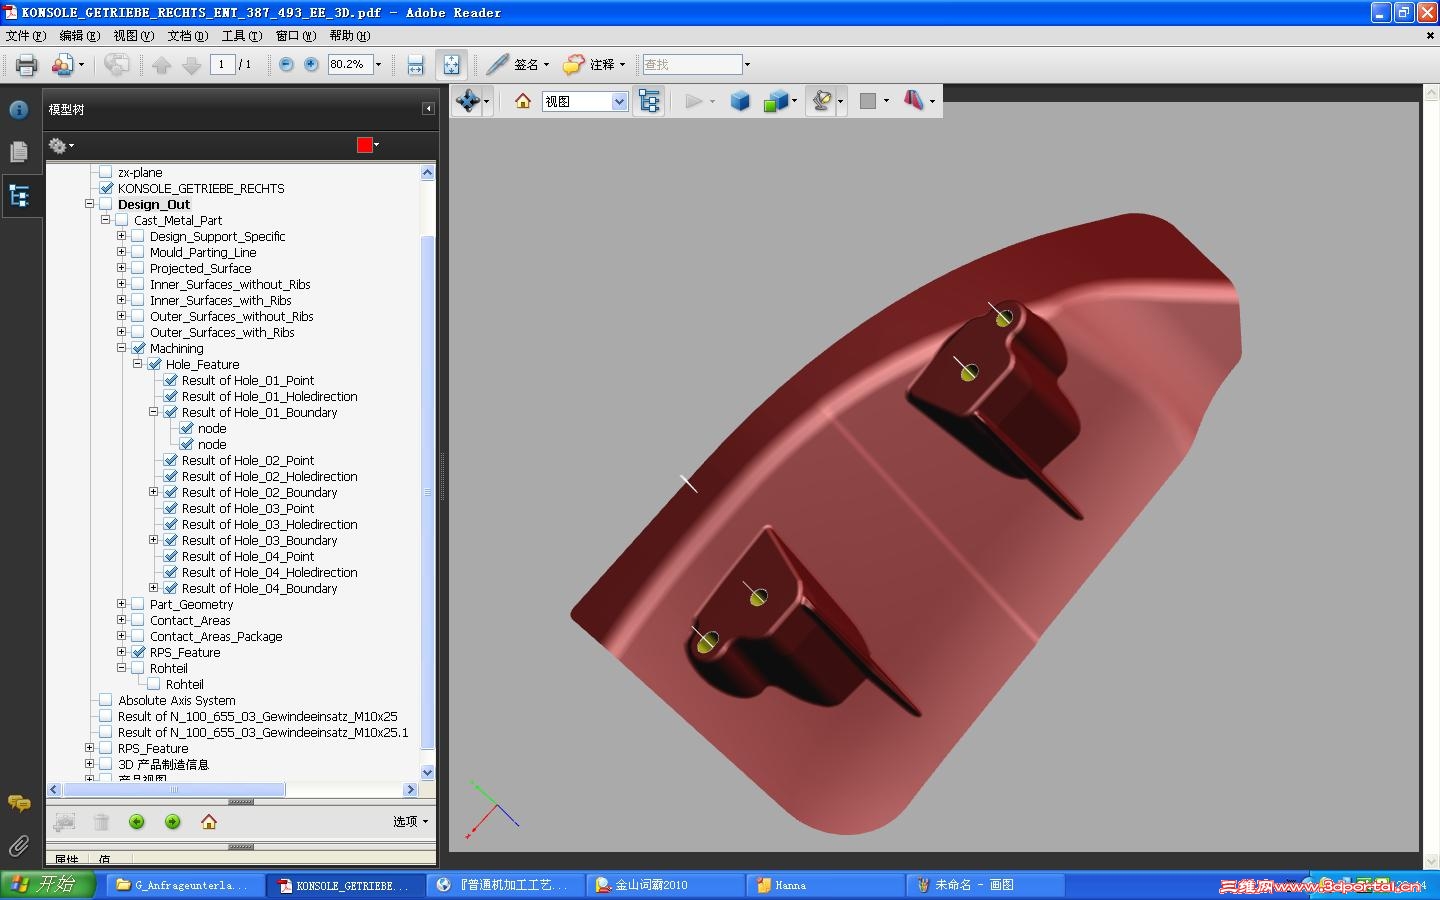Click the zoom in plus button
The image size is (1440, 900).
point(311,64)
